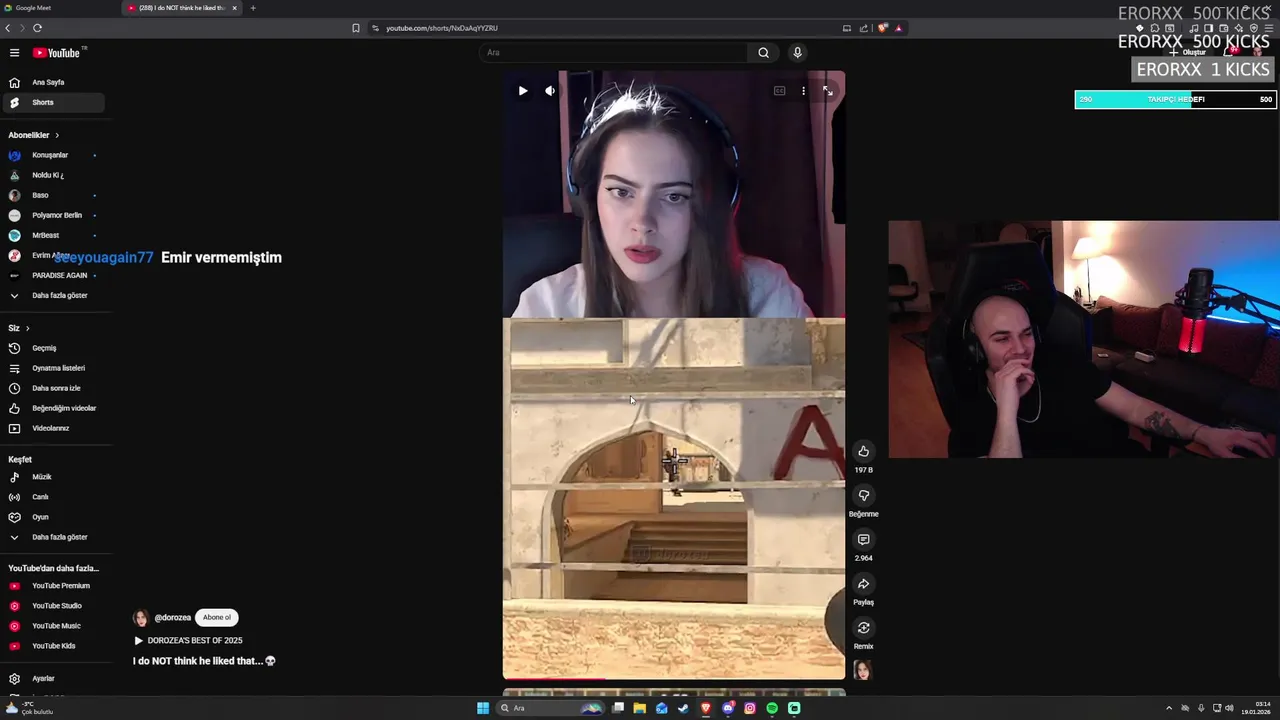Open the Noldu Ki channel subscription
Screen dimensions: 1280x720
point(52,175)
